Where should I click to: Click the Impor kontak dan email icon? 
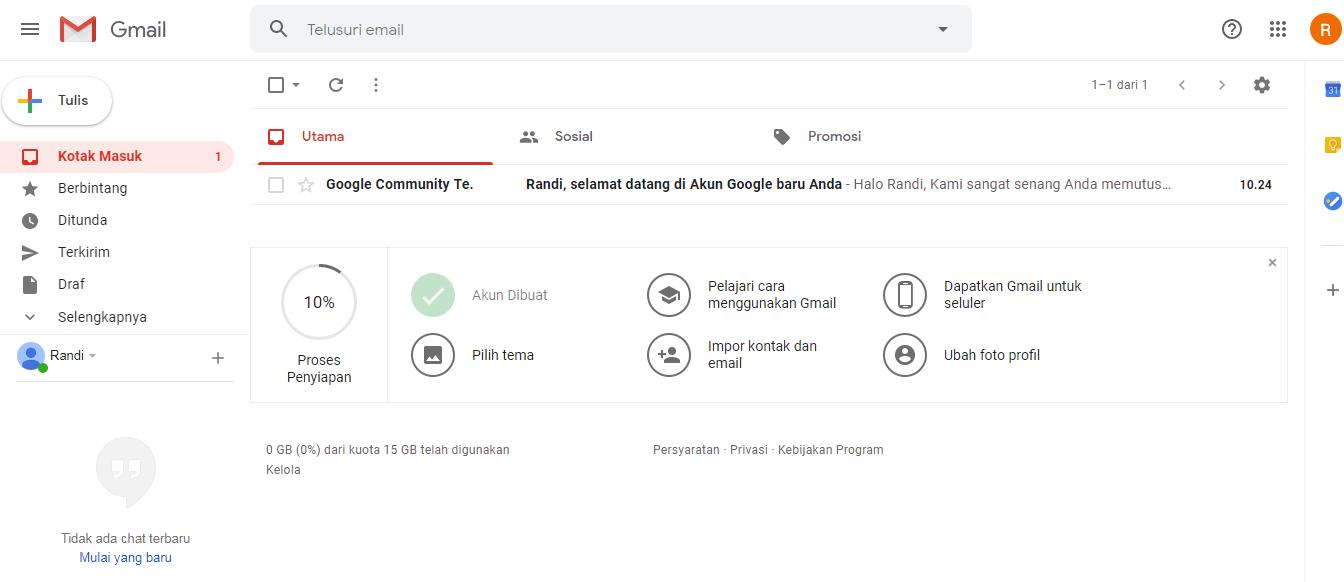pos(669,355)
